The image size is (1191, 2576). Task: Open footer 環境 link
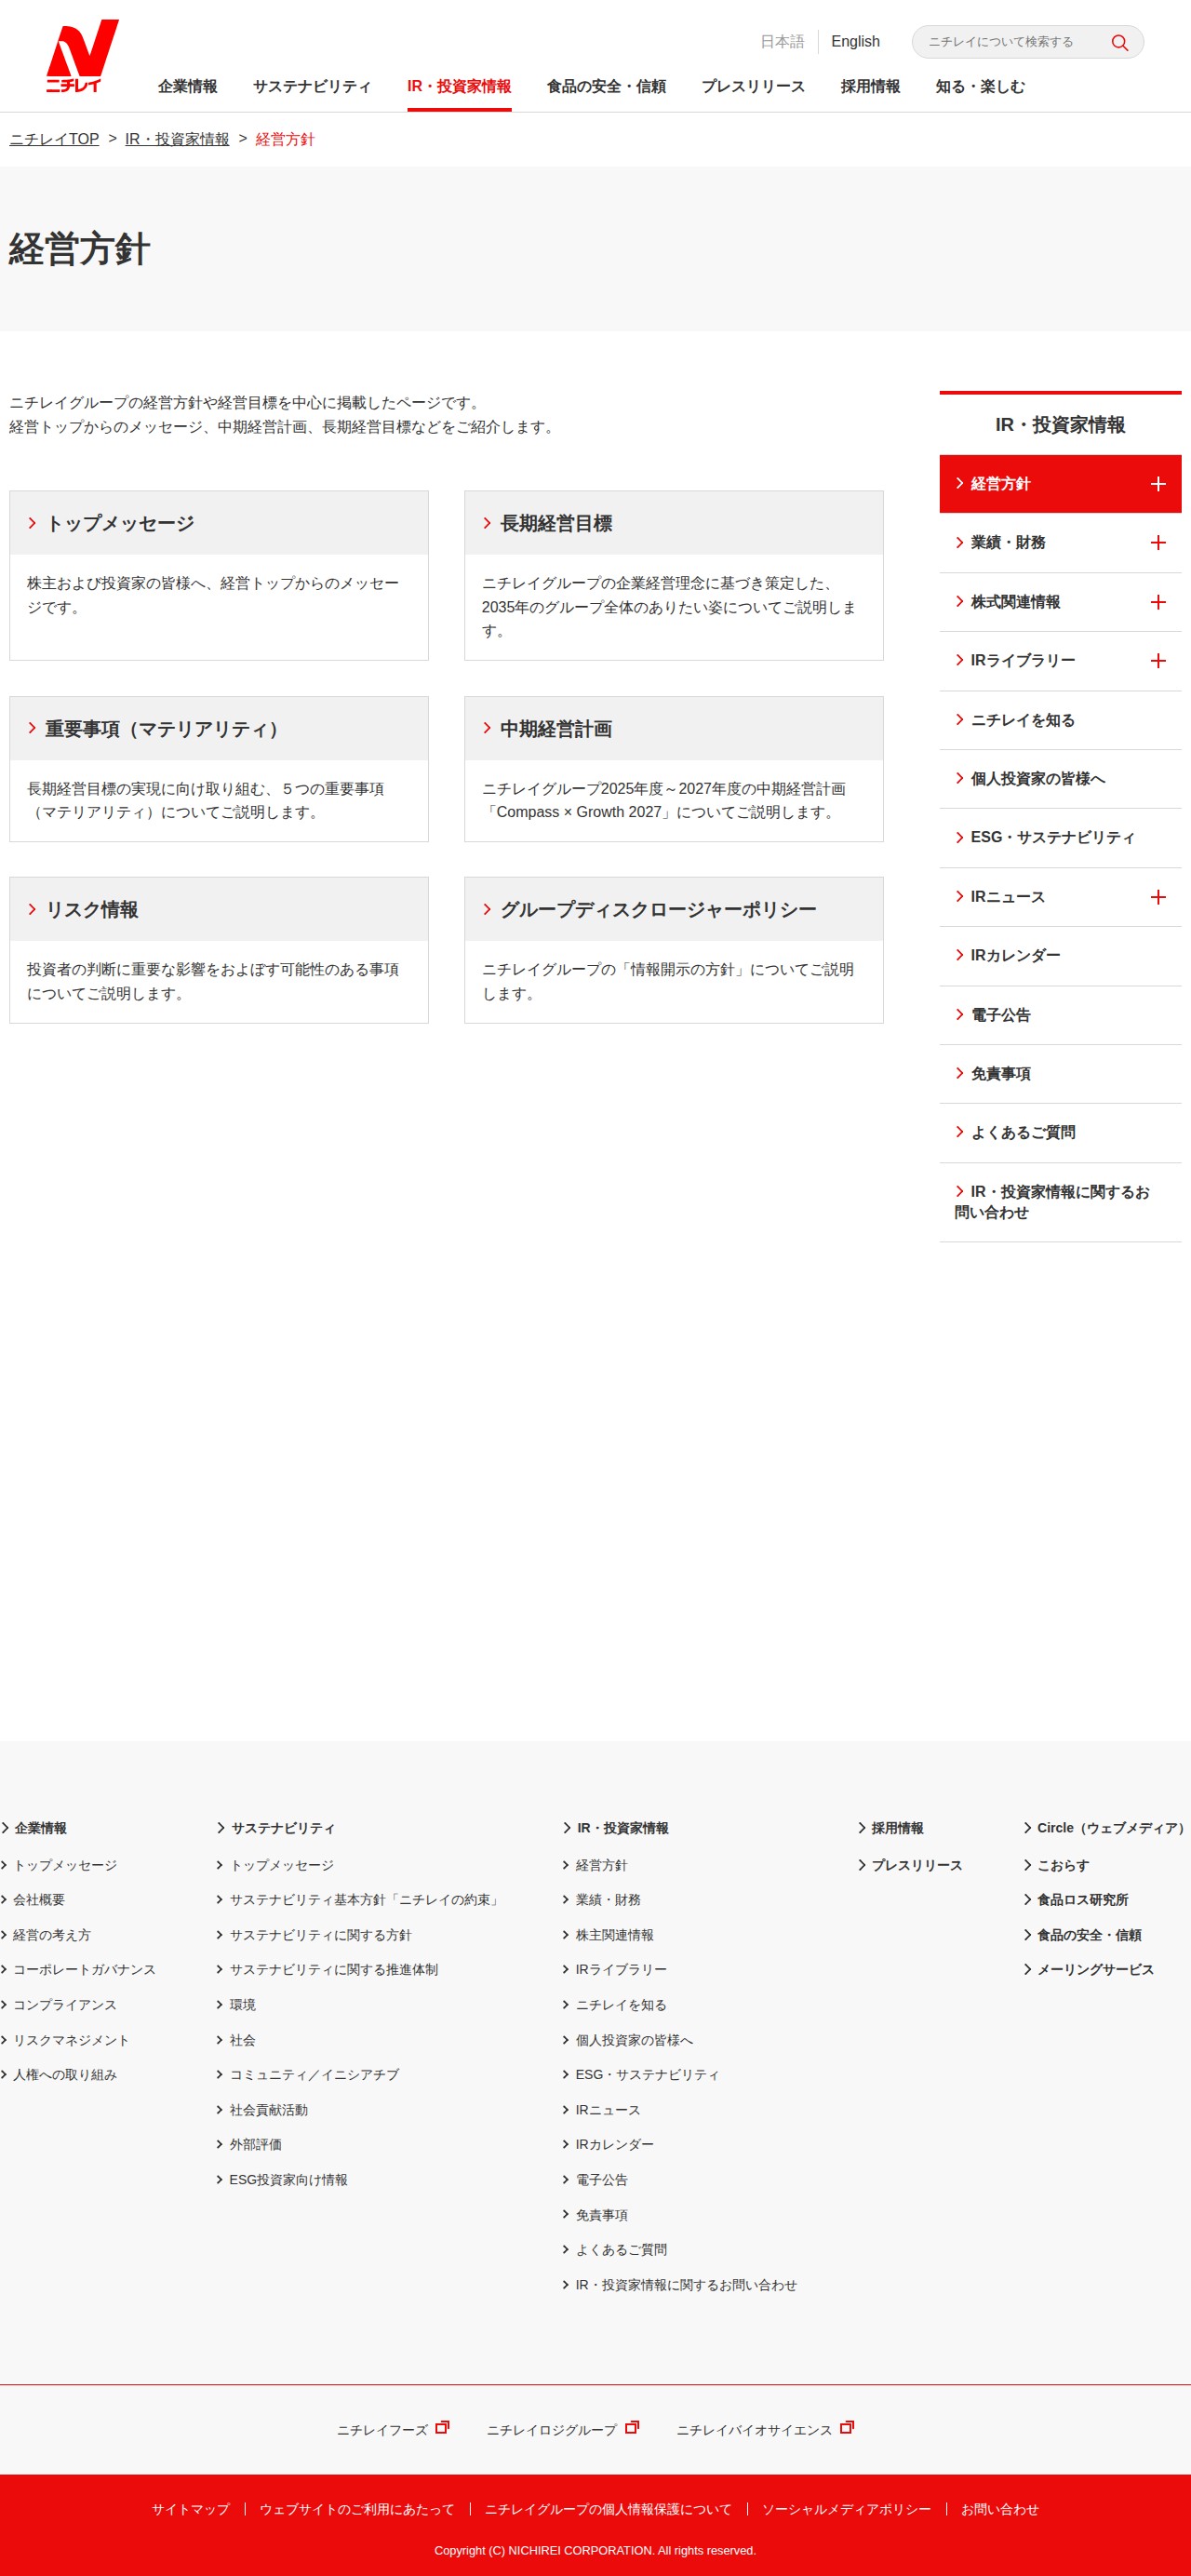pos(242,2005)
